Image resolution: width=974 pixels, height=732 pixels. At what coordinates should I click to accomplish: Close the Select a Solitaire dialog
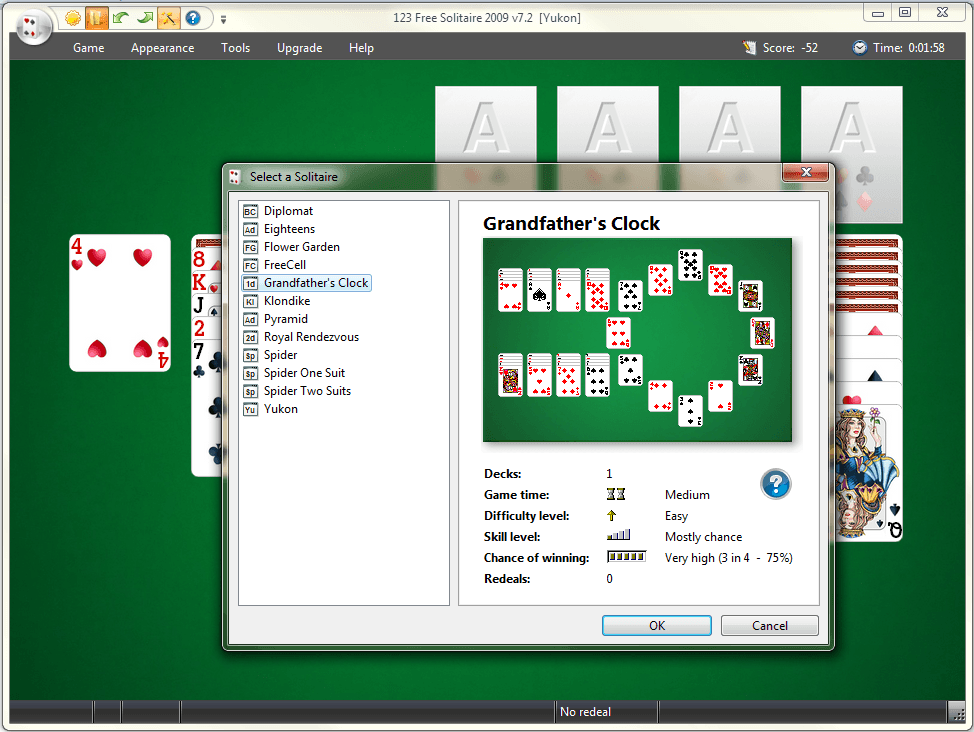coord(806,172)
